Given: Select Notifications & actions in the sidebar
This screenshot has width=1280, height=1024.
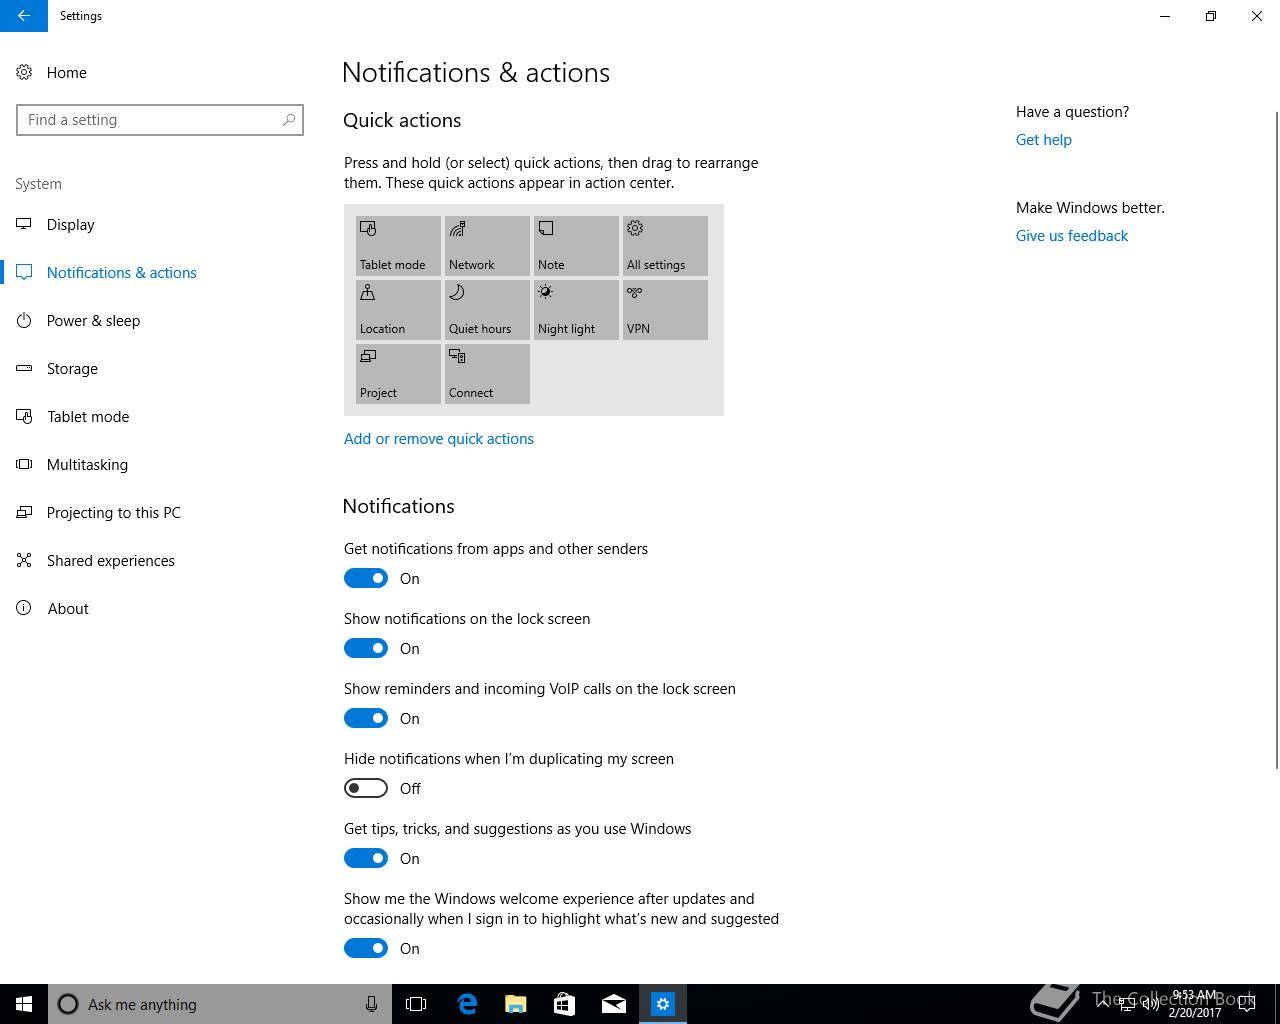Looking at the screenshot, I should coord(160,272).
